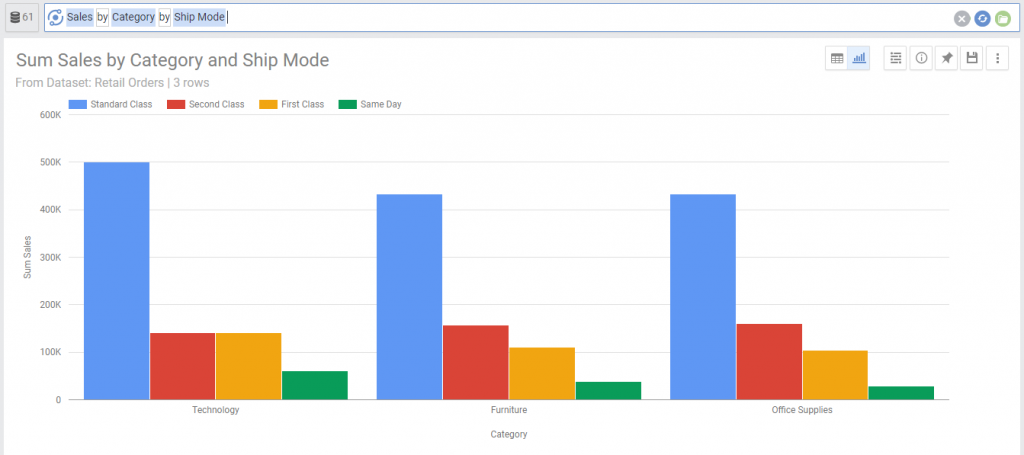The width and height of the screenshot is (1024, 455).
Task: Select the 'Category' token in the query
Action: tap(133, 18)
